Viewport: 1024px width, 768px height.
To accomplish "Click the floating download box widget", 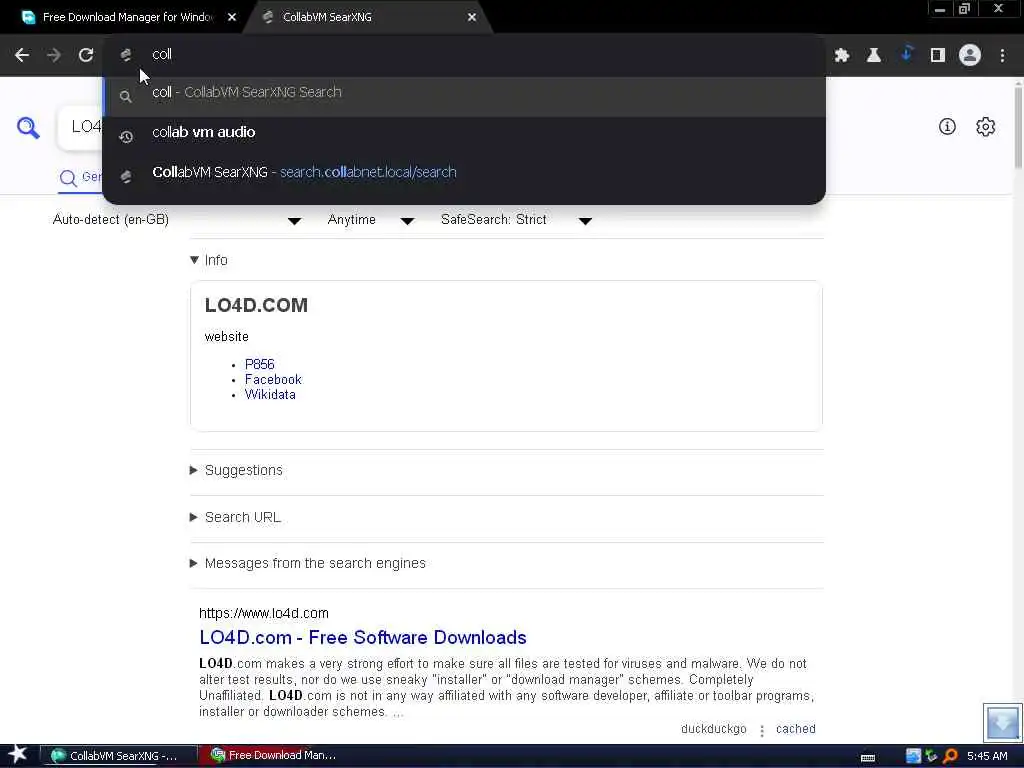I will pyautogui.click(x=1002, y=722).
